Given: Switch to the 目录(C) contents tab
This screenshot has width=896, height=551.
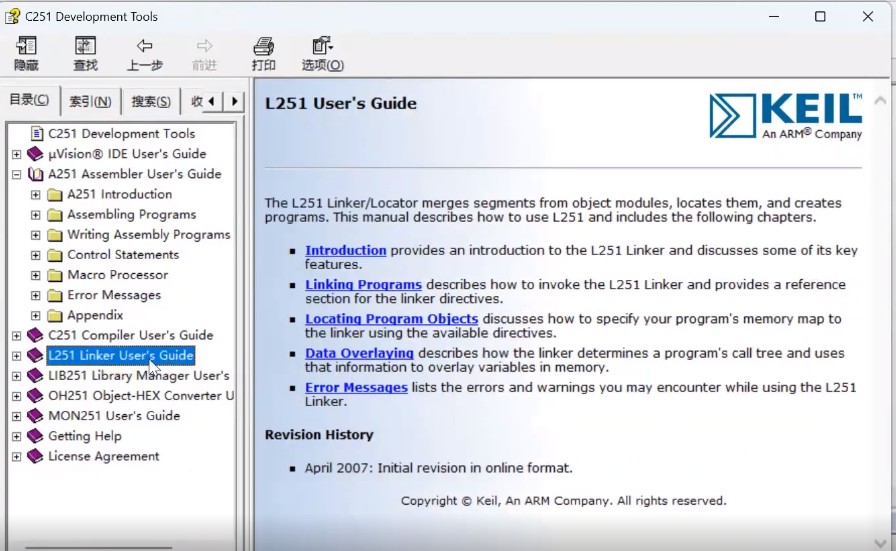Looking at the screenshot, I should (29, 100).
